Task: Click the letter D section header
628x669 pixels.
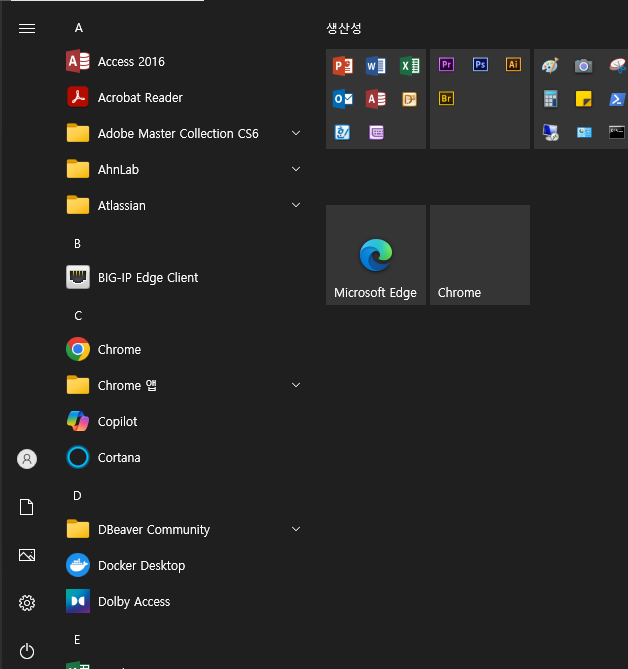Action: 77,496
